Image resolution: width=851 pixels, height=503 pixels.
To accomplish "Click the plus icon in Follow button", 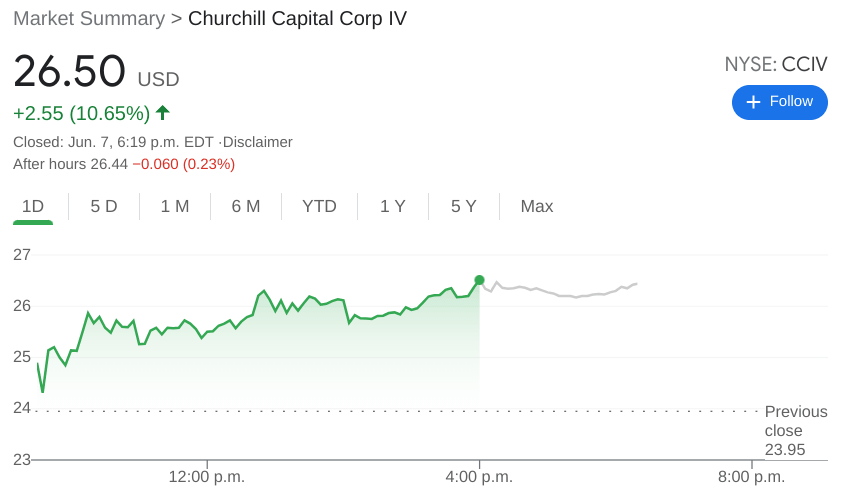I will point(753,102).
